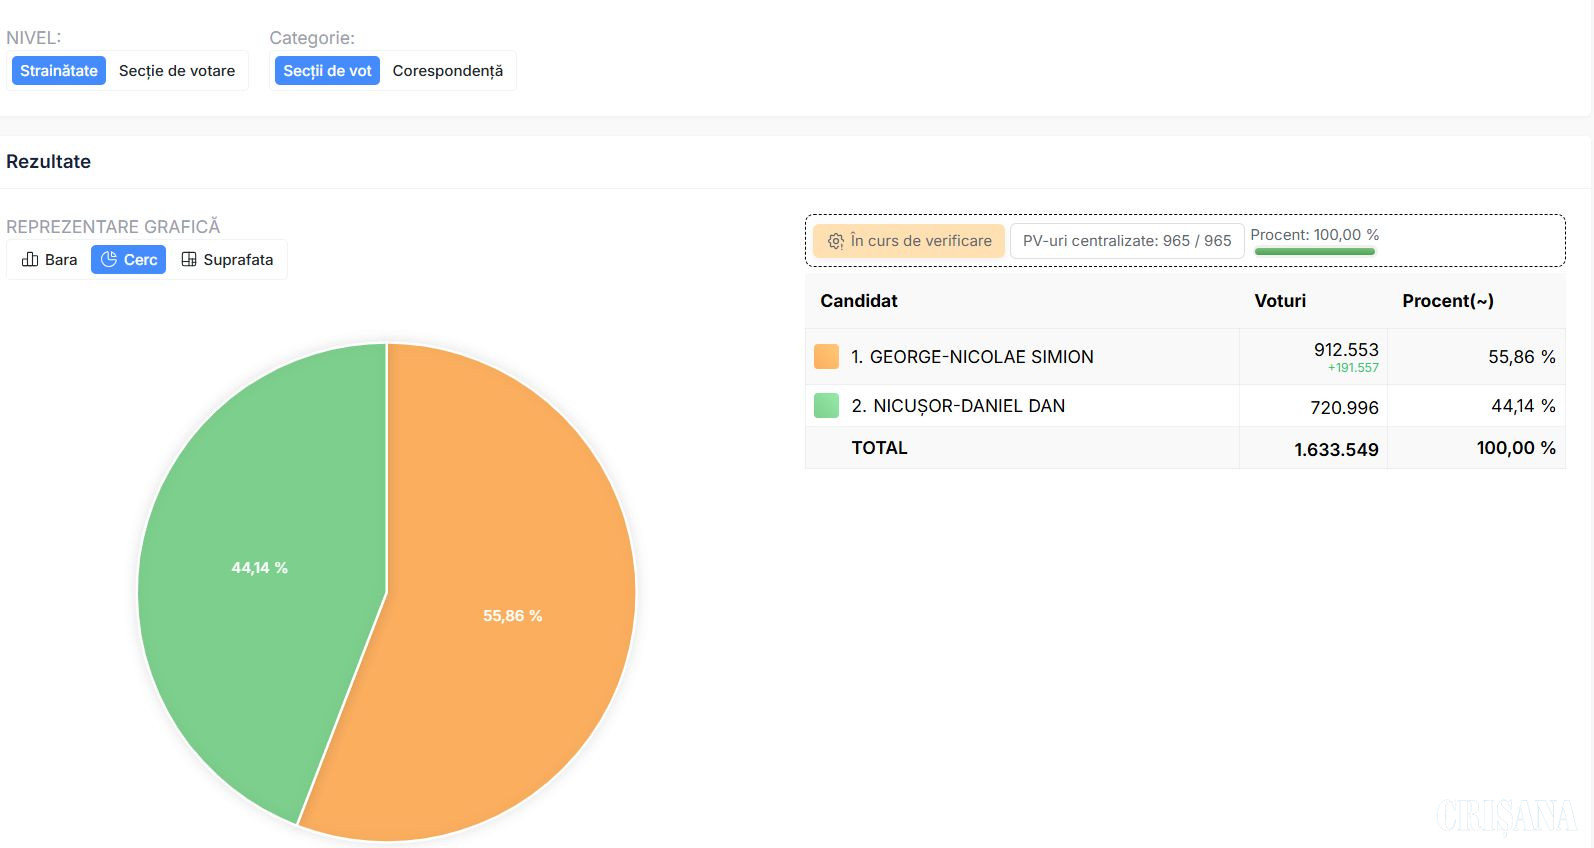This screenshot has height=848, width=1594.
Task: Click orange swatch next to George-Nicolae Simion
Action: coord(826,357)
